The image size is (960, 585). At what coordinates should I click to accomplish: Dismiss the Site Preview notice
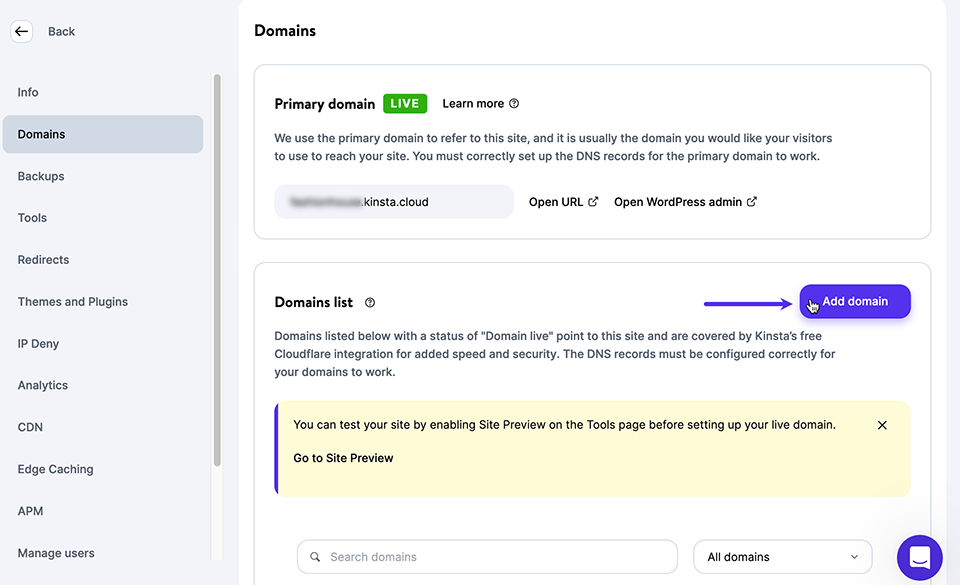click(882, 425)
